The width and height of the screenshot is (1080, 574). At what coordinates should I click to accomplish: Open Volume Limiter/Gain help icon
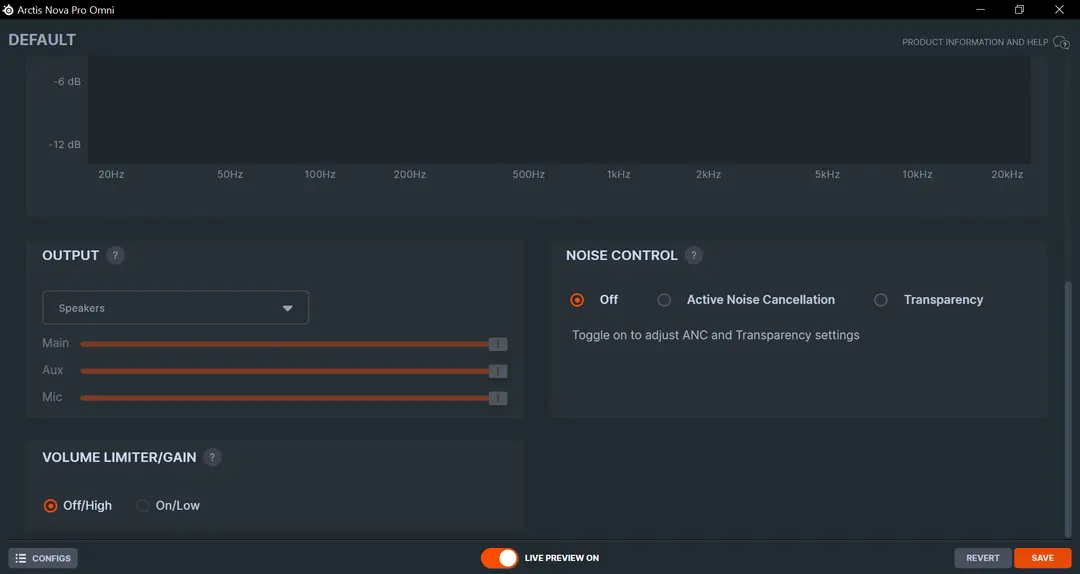click(x=212, y=458)
